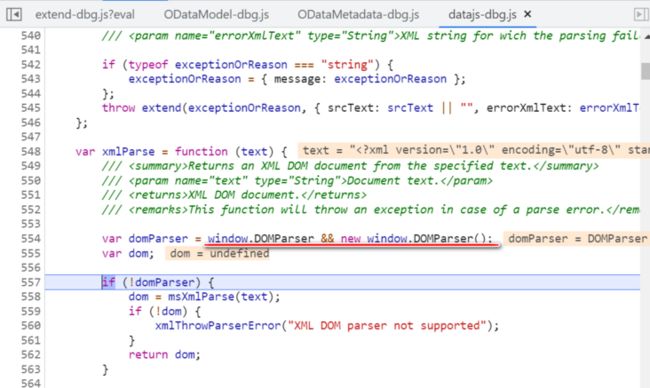Image resolution: width=650 pixels, height=388 pixels.
Task: Open the ODataModel-dbg.js tab
Action: [x=216, y=15]
